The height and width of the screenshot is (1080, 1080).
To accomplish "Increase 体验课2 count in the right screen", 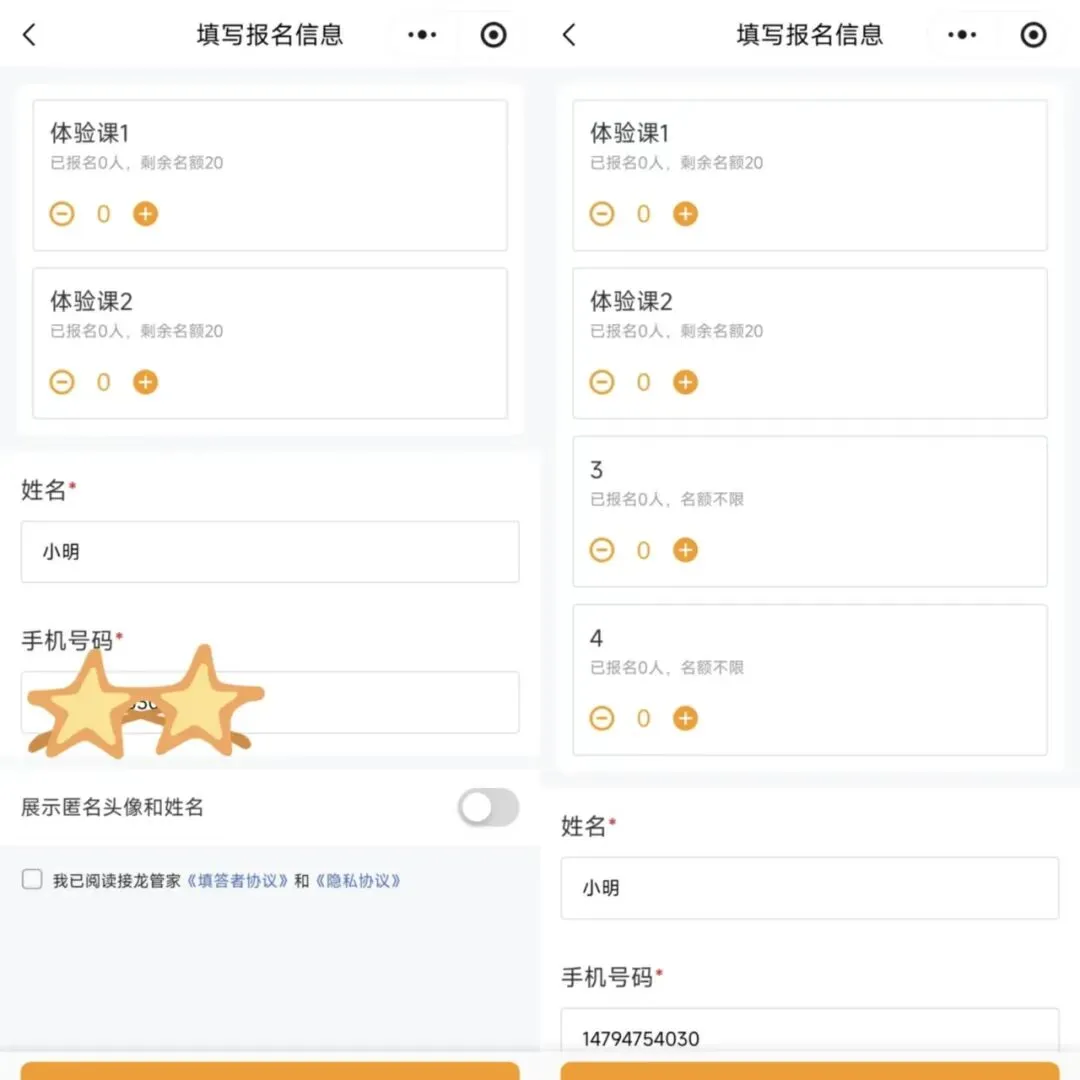I will [685, 382].
